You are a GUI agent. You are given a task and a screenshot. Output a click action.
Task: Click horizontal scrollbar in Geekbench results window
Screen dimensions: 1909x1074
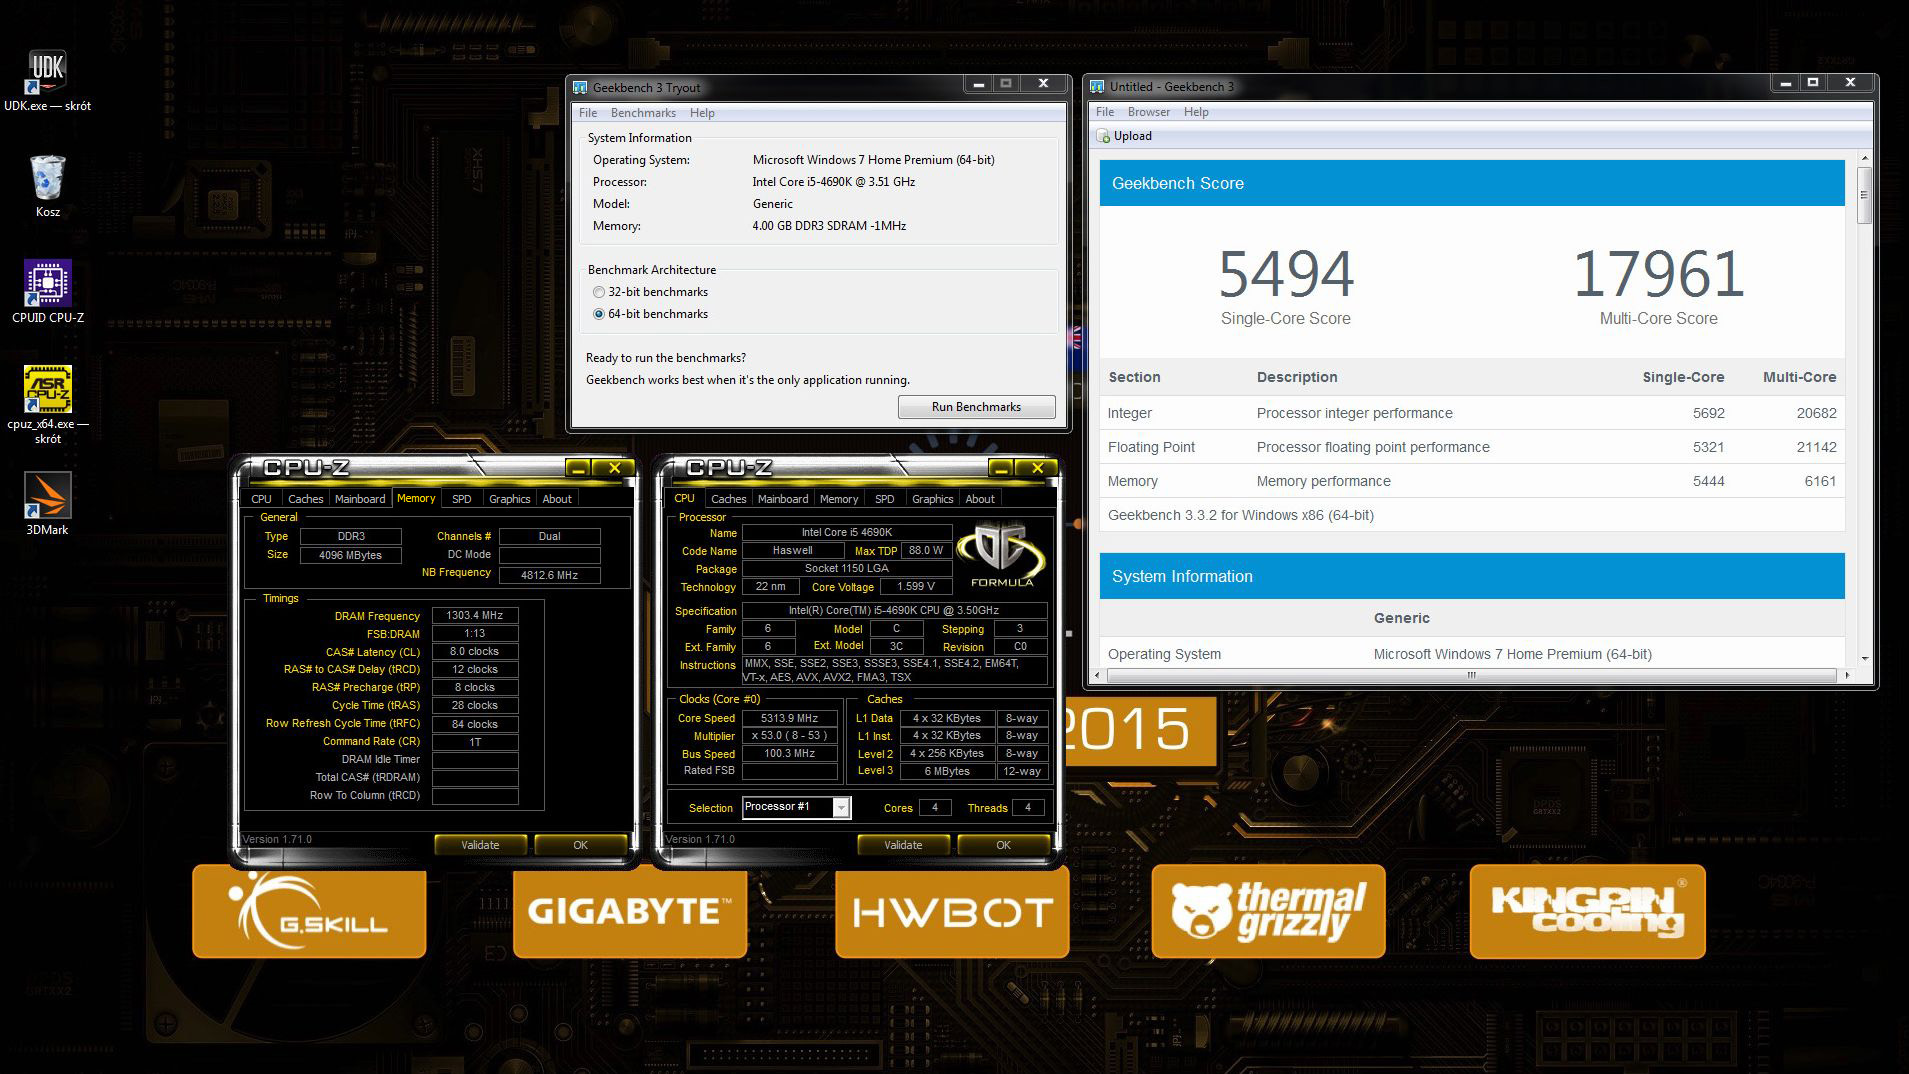[x=1471, y=676]
